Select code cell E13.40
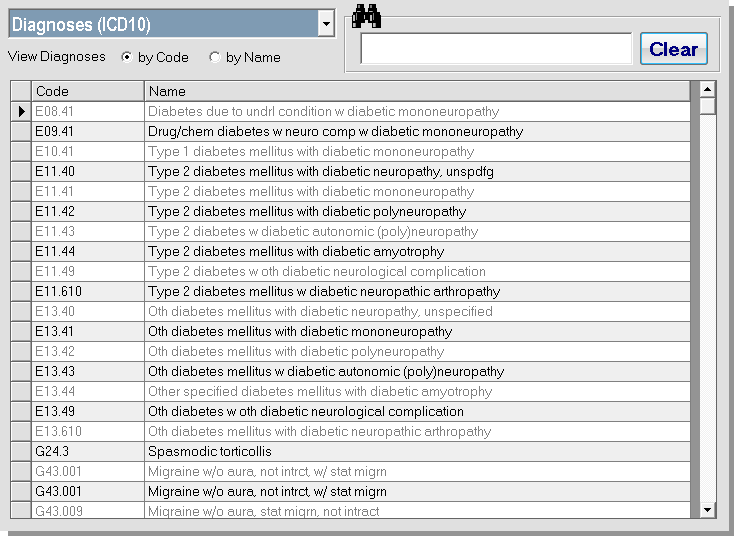The image size is (734, 536). (x=88, y=311)
